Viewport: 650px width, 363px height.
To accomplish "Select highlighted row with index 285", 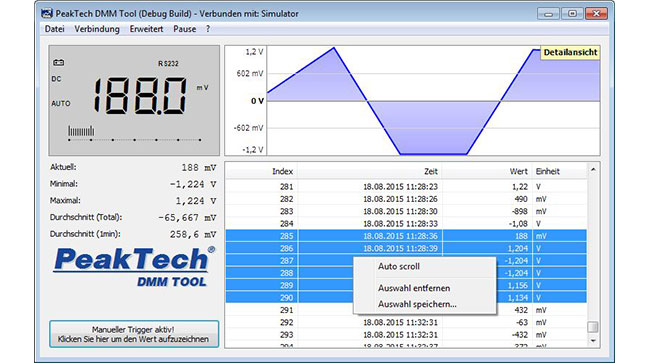I will (406, 236).
